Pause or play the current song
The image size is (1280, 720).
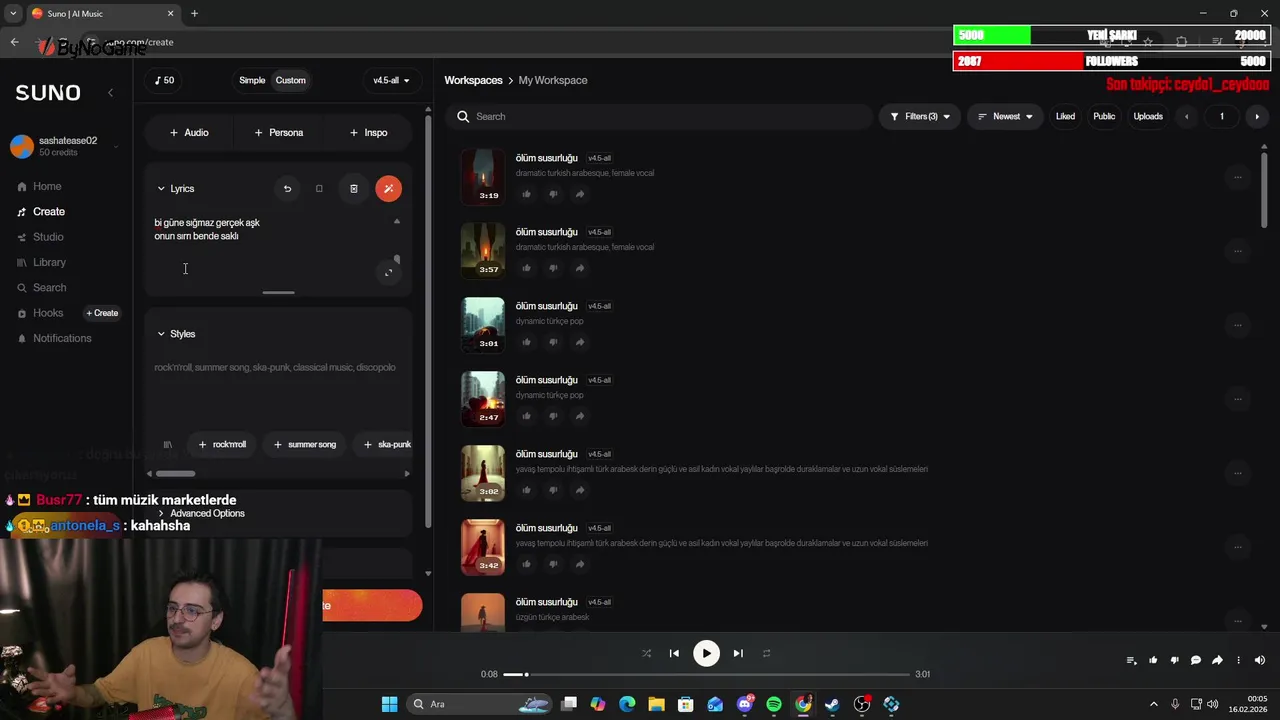706,653
